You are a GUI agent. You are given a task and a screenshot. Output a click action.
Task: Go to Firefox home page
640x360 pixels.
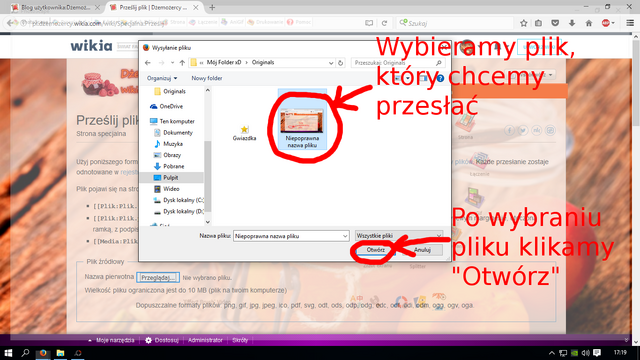click(589, 23)
